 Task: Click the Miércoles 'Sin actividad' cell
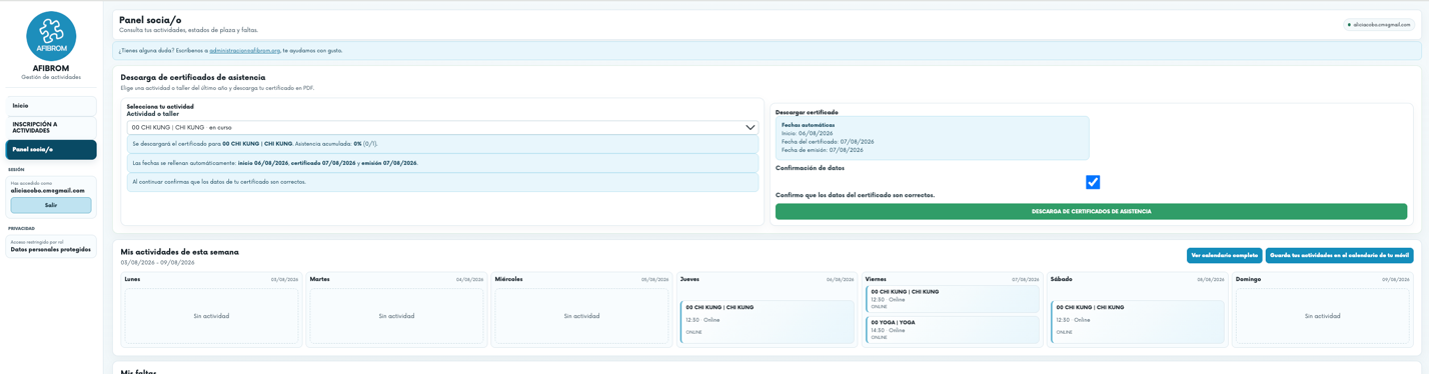click(x=581, y=316)
